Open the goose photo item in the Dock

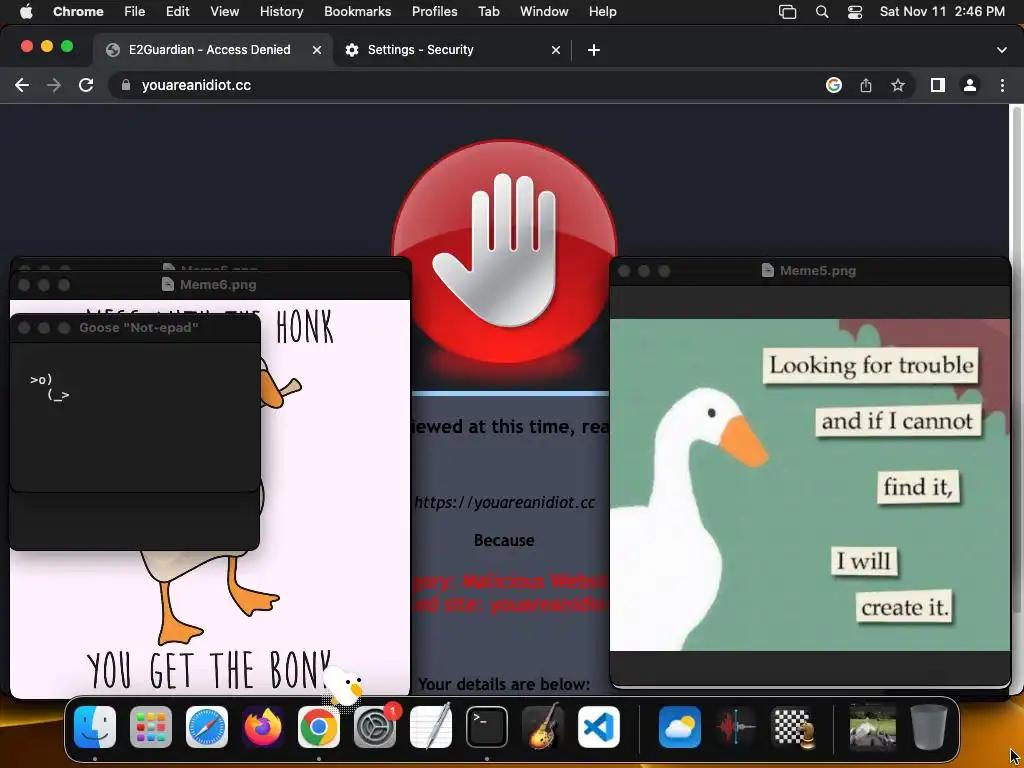(872, 727)
